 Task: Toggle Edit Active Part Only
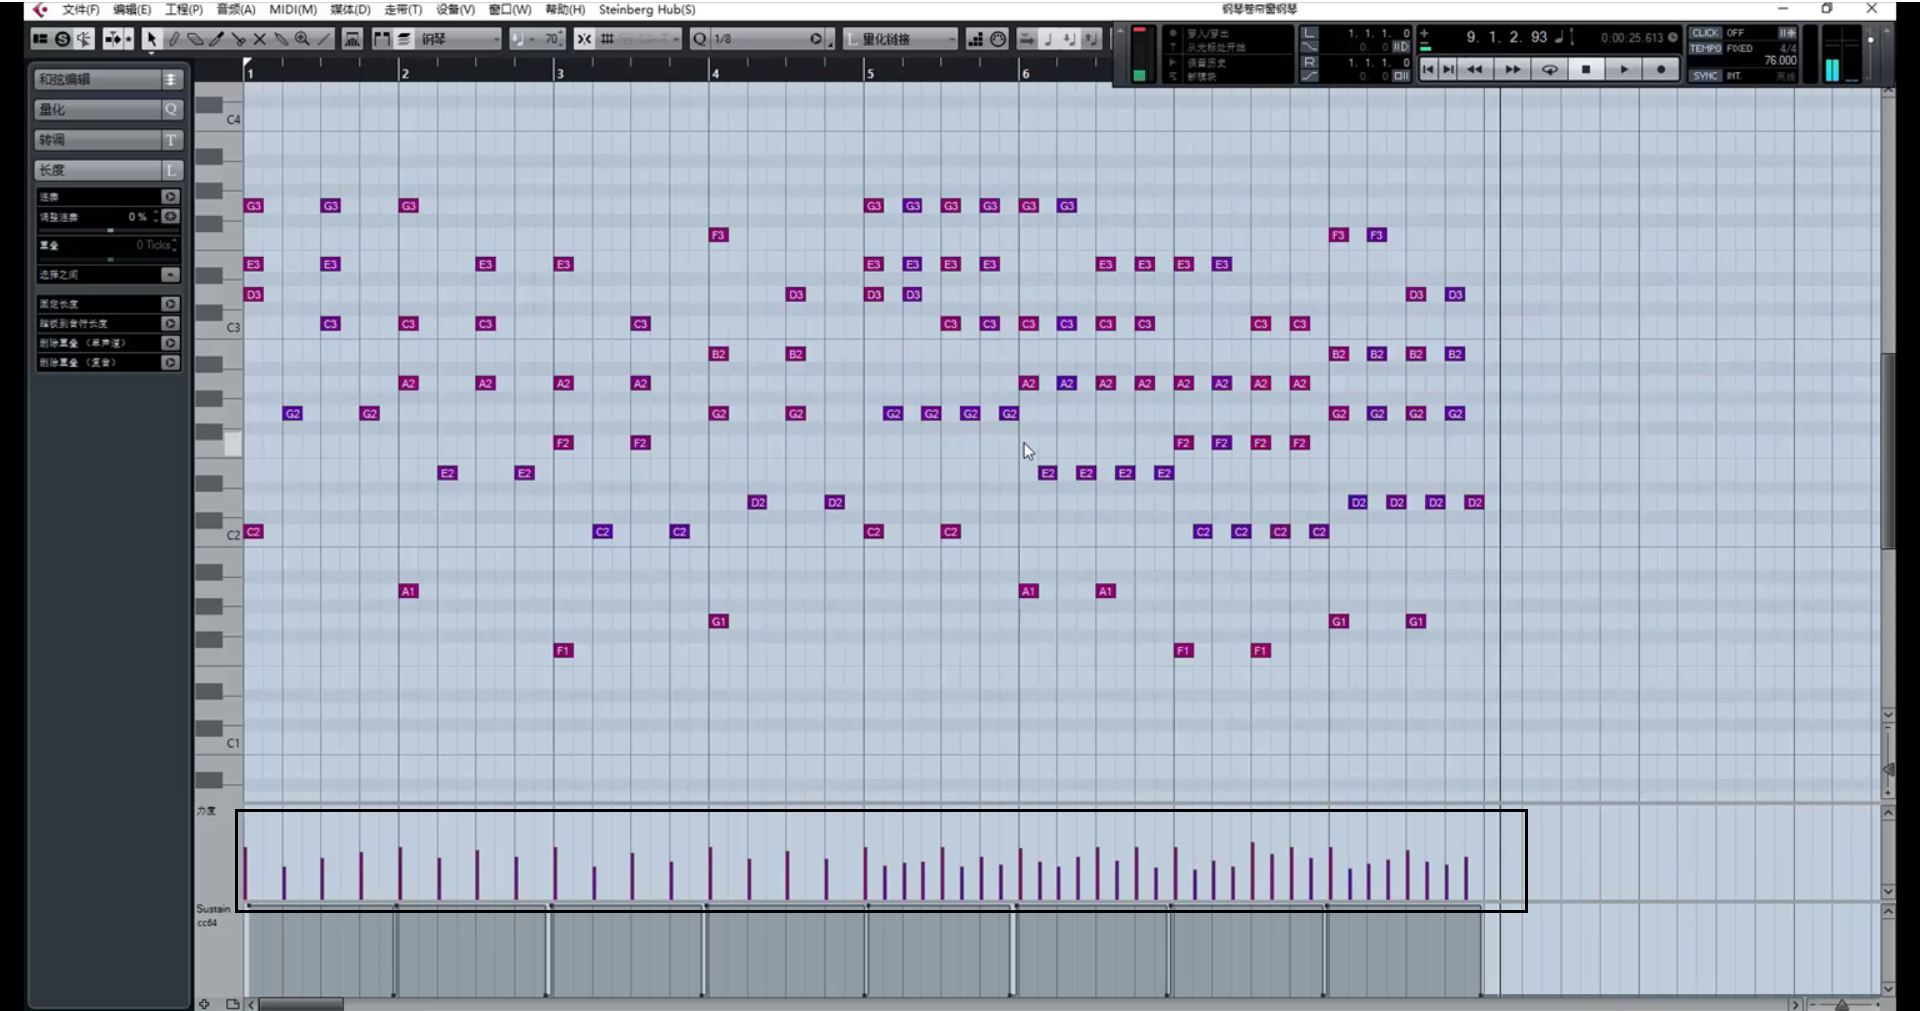point(404,39)
